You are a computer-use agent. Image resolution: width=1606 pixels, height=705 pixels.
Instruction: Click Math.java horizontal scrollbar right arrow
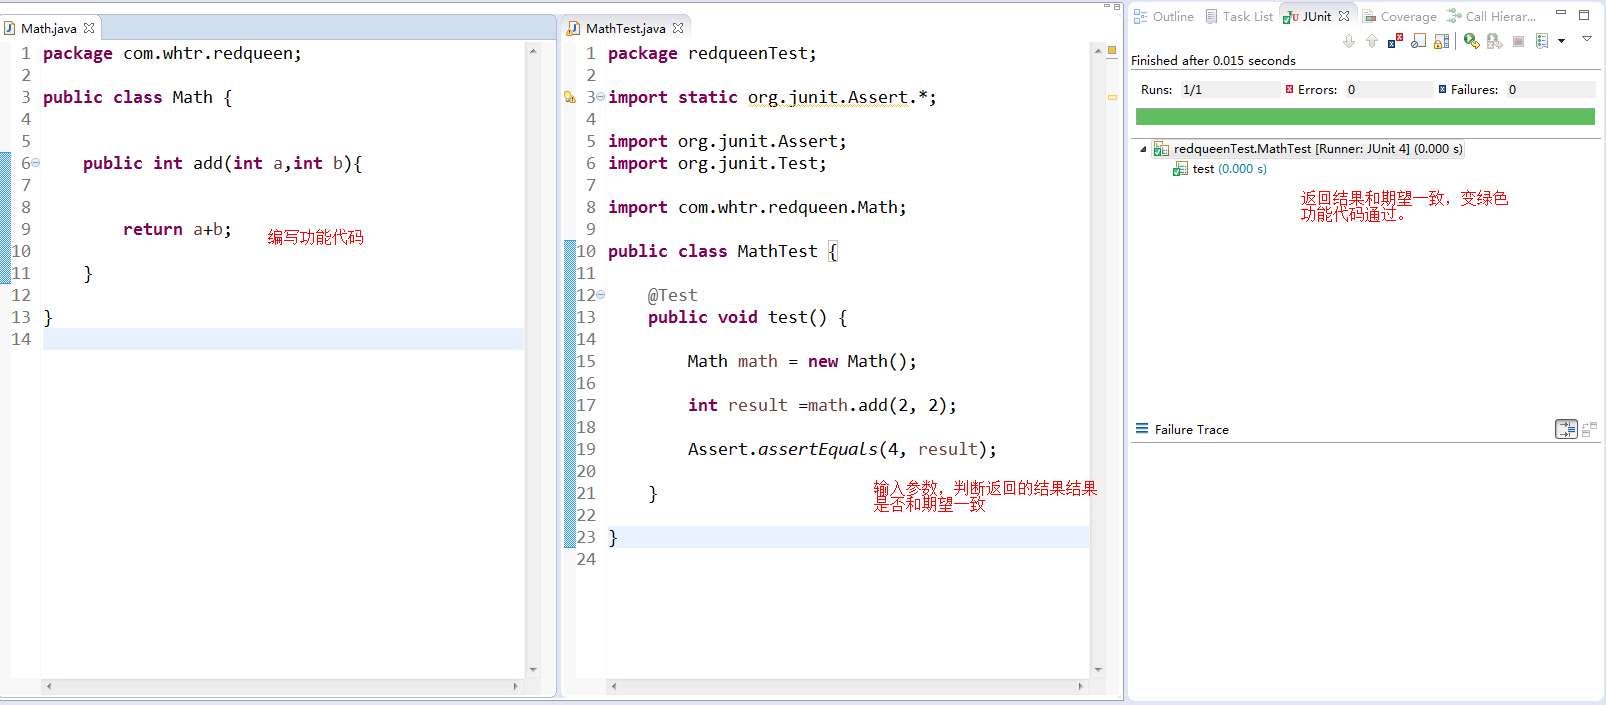[x=516, y=686]
